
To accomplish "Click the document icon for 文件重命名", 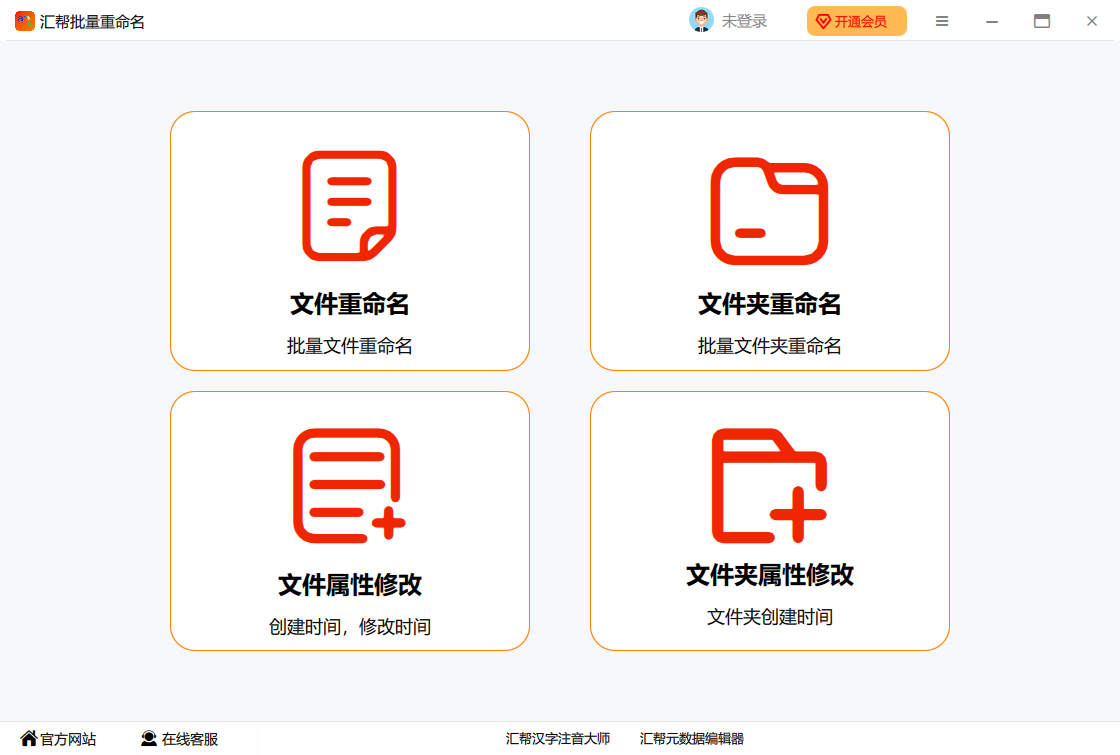I will [349, 206].
